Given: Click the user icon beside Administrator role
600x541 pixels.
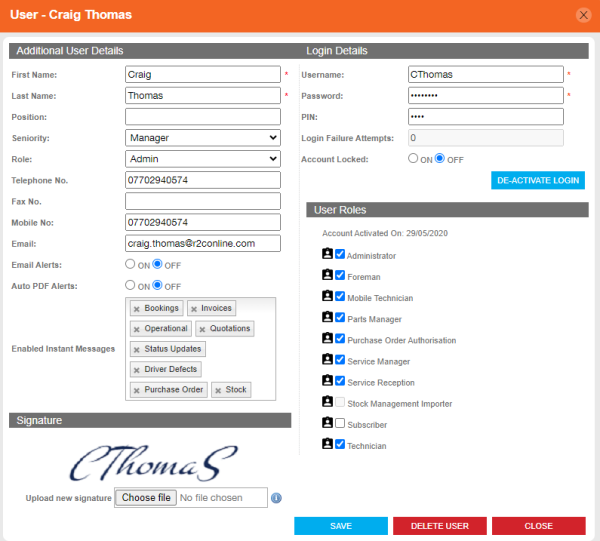Looking at the screenshot, I should [327, 254].
